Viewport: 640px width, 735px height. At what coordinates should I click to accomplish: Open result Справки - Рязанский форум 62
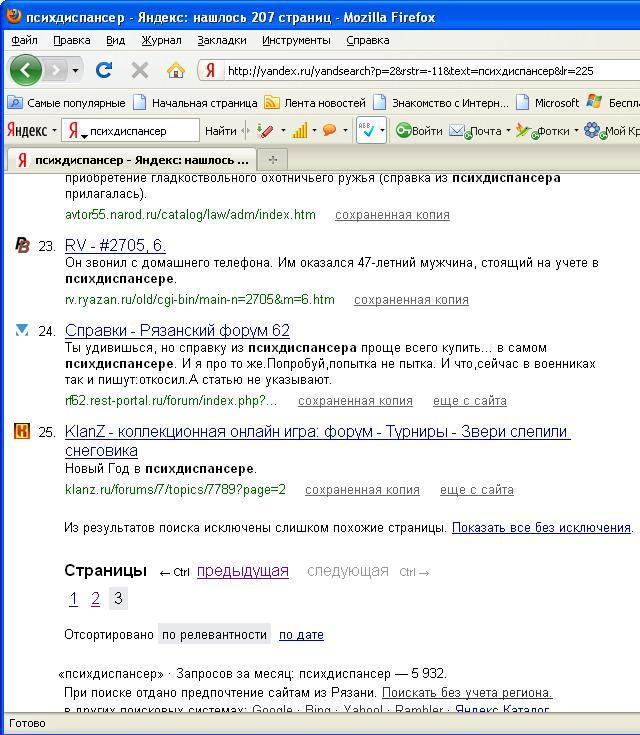pos(177,330)
